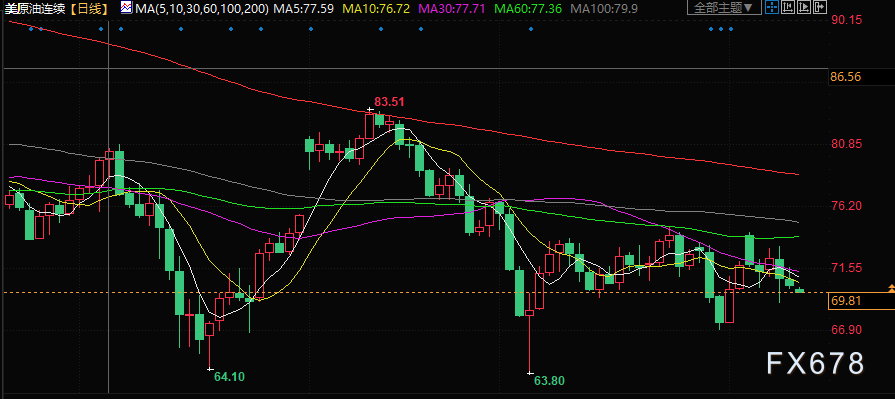Click the exit-arrow icon at top right
The height and width of the screenshot is (399, 895).
tap(820, 7)
